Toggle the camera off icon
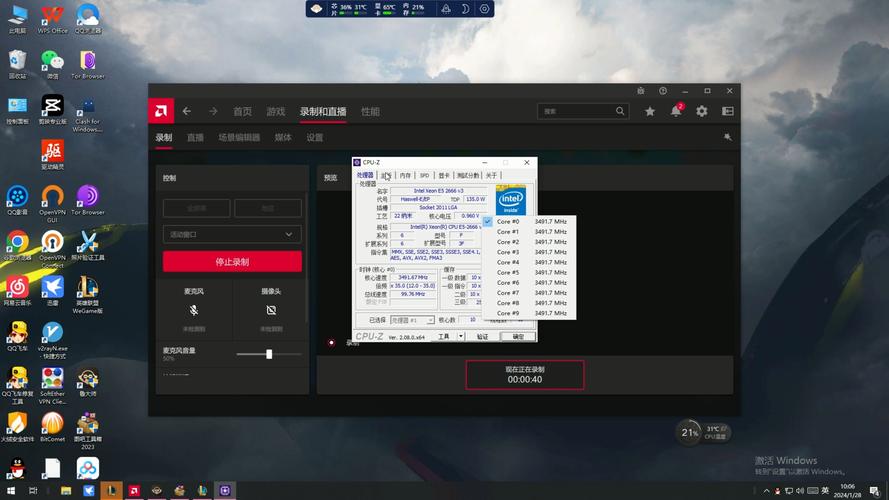 (271, 310)
